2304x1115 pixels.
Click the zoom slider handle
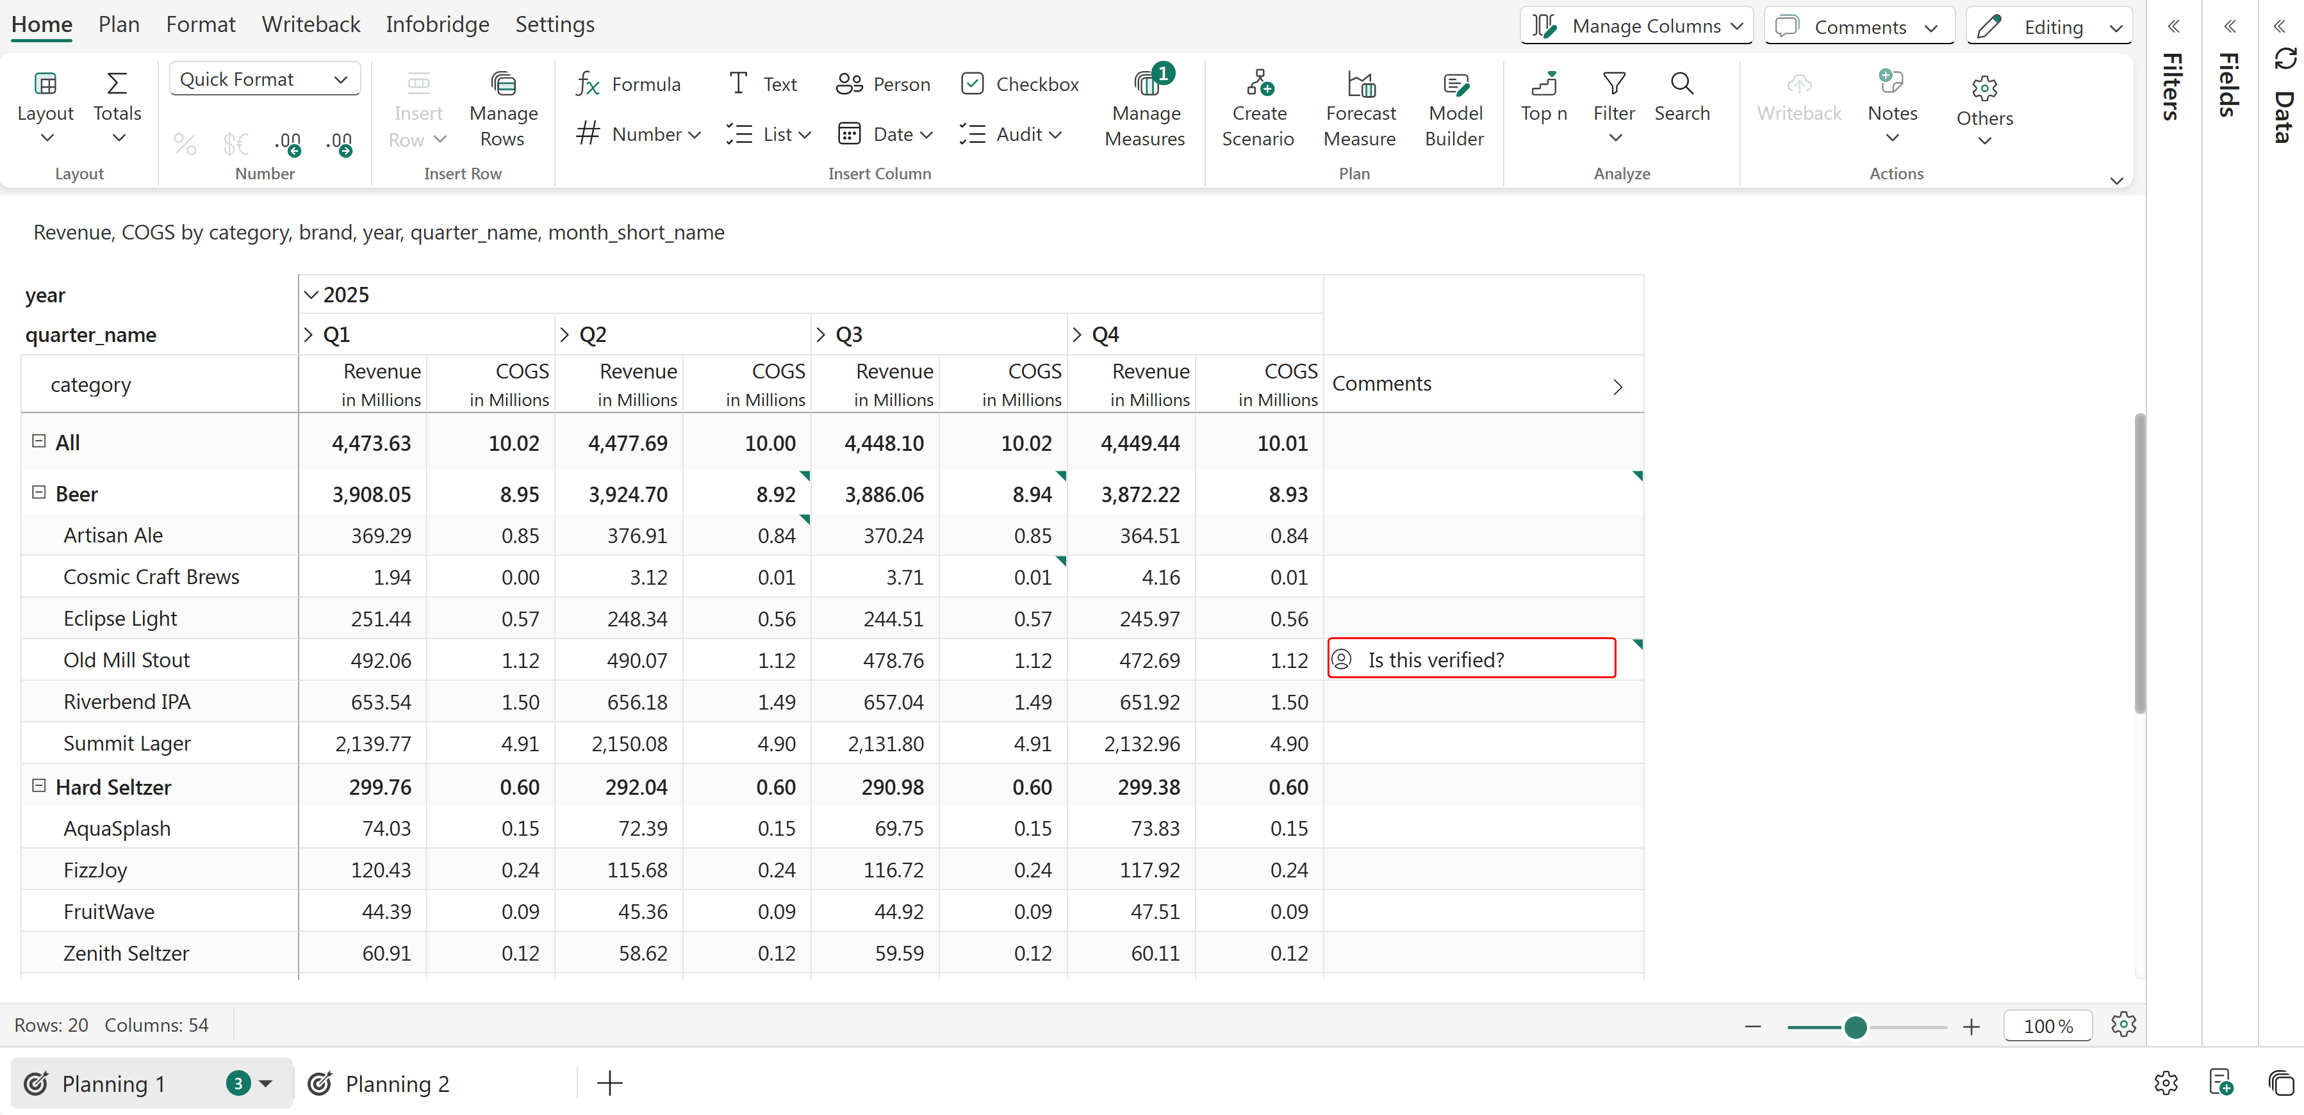click(1855, 1027)
